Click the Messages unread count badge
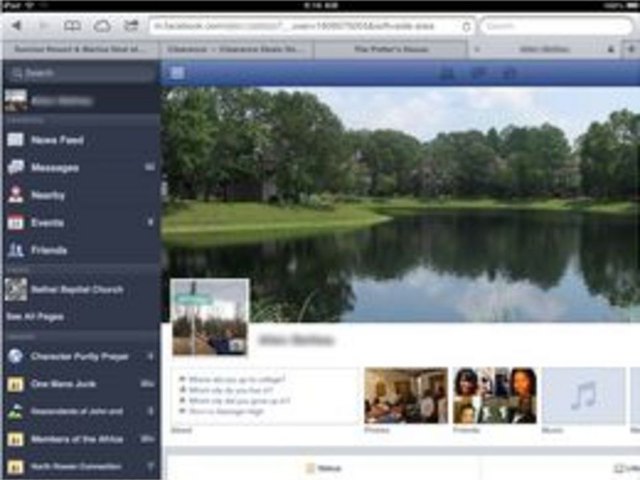The image size is (640, 480). point(149,167)
